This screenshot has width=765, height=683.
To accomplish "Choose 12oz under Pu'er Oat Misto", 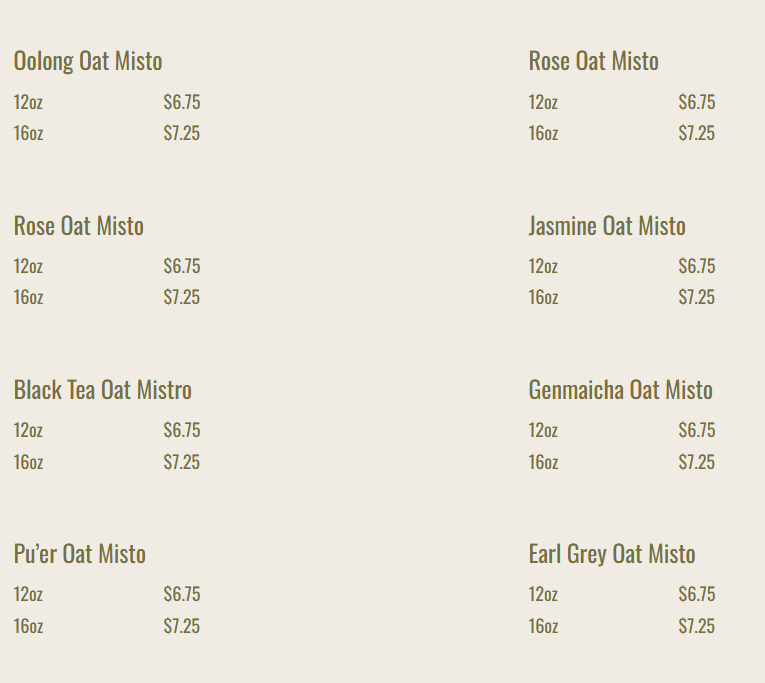I will click(x=28, y=594).
